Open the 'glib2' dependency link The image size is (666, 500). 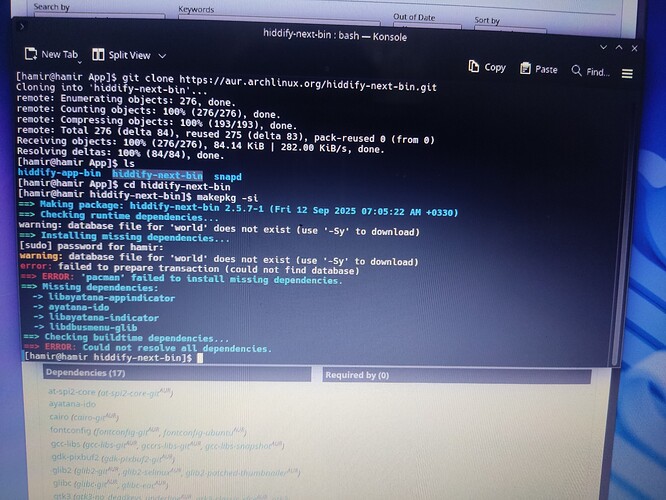point(62,470)
